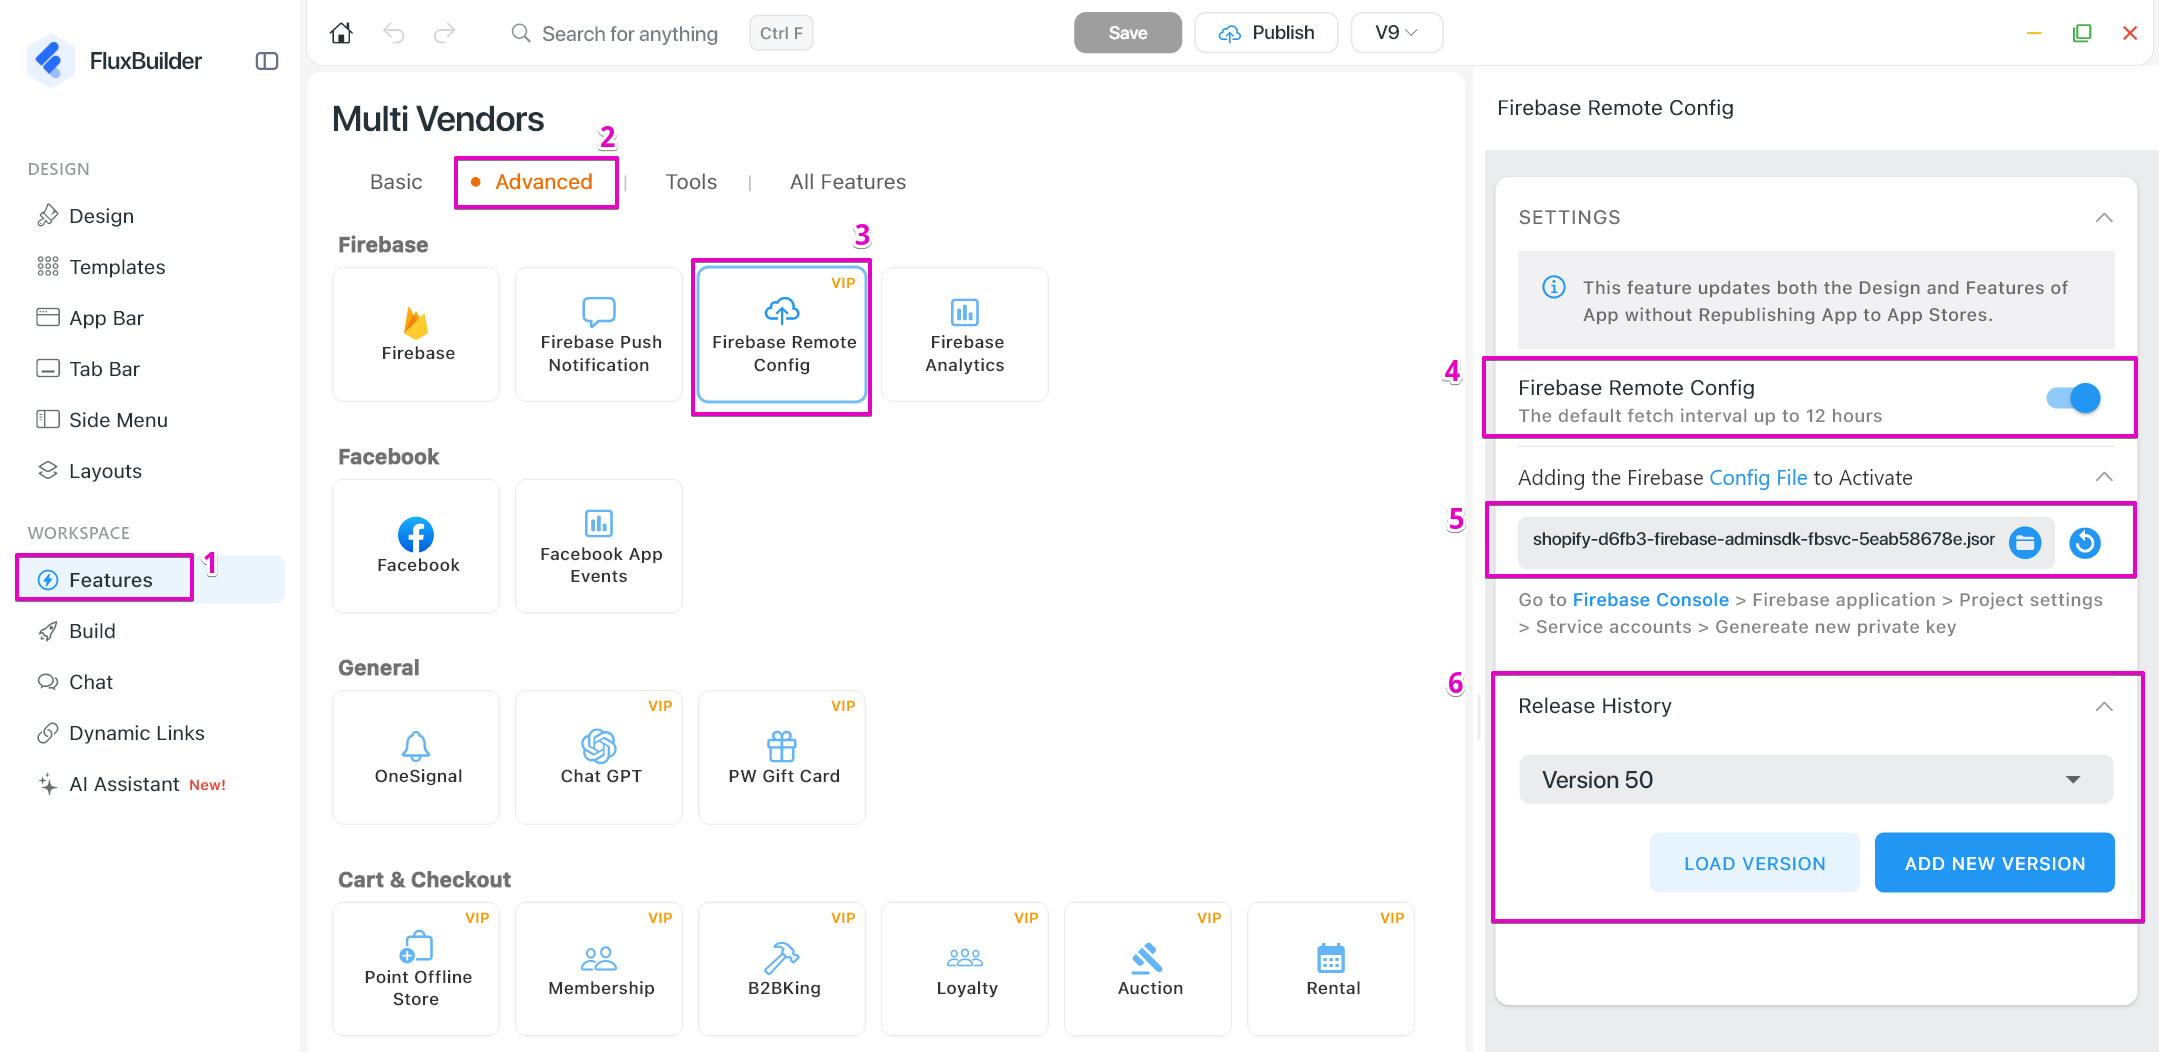Click the redo arrow icon
This screenshot has width=2159, height=1052.
click(445, 33)
